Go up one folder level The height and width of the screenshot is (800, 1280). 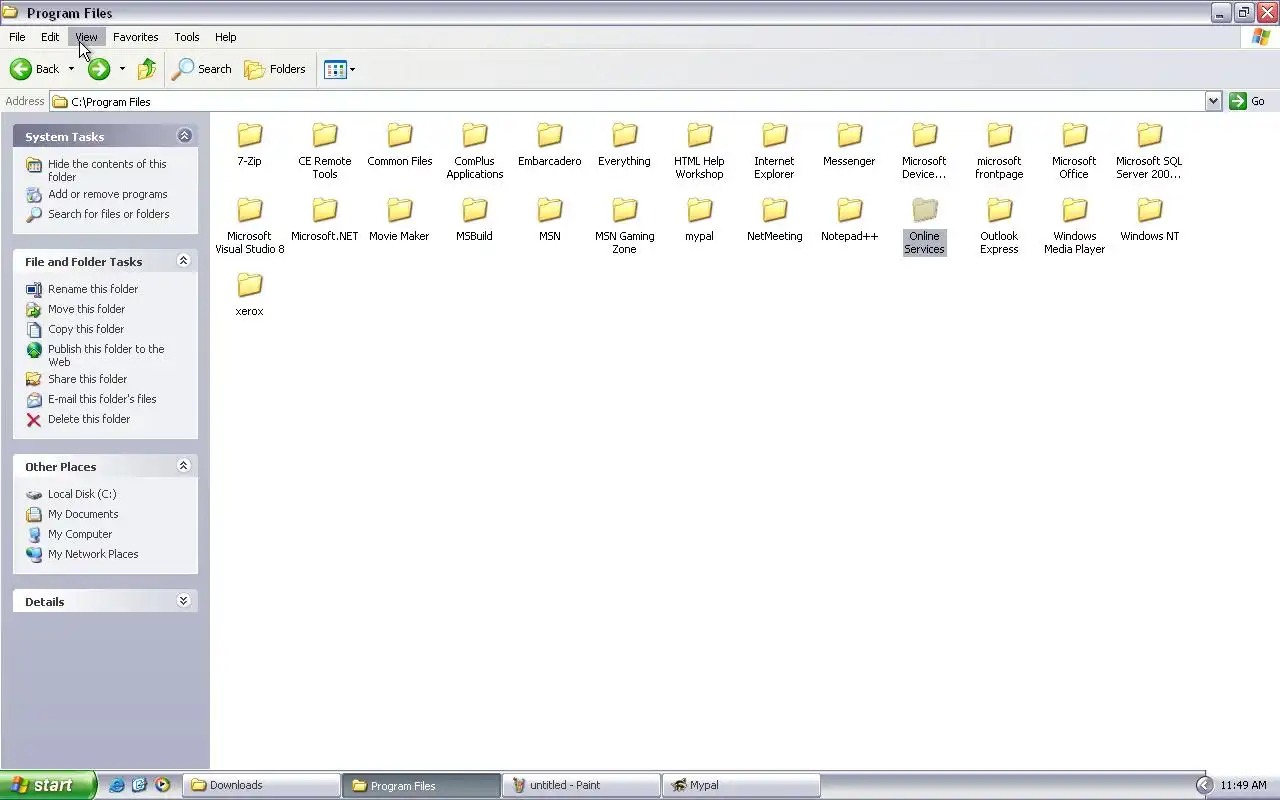click(x=147, y=69)
